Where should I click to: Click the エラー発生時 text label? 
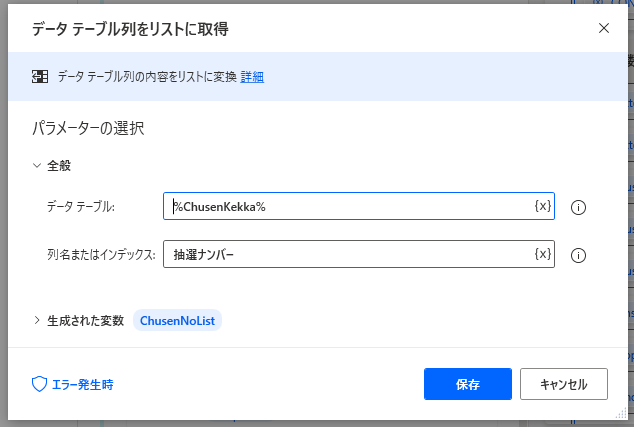[x=82, y=384]
